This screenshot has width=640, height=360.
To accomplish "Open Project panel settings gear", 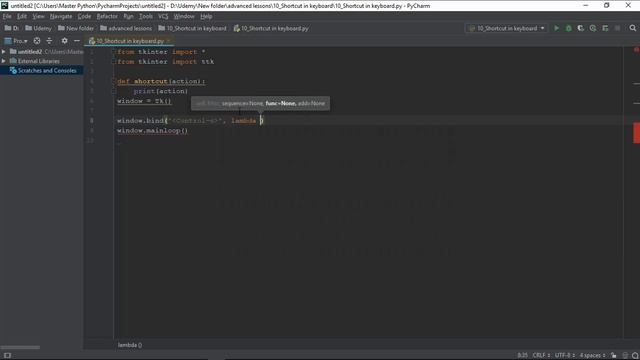I will click(x=64, y=41).
